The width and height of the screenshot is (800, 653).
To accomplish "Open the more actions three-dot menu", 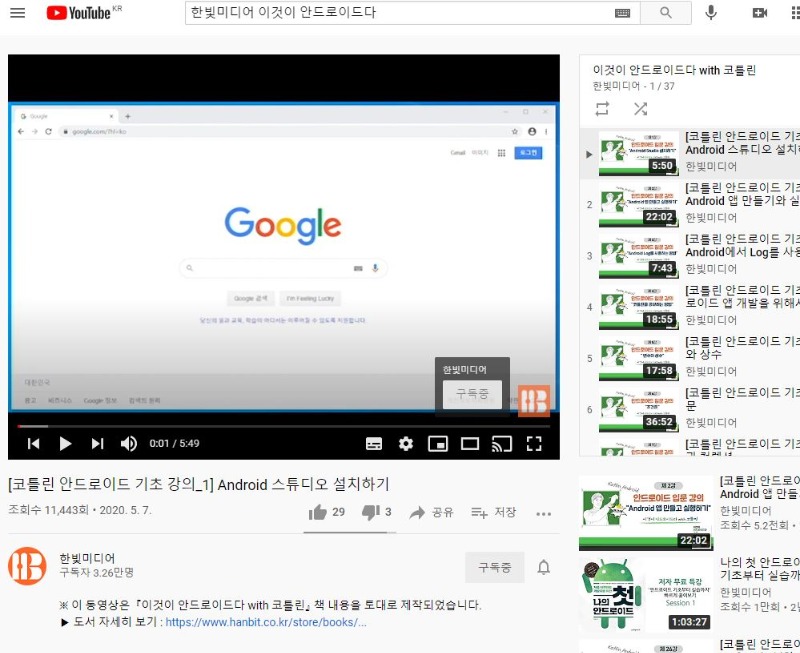I will (543, 513).
